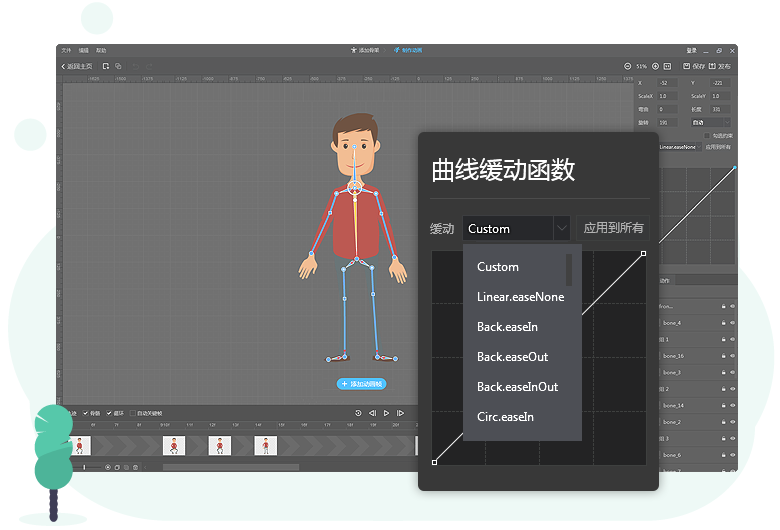Enable the 自动关键帧 checkbox

tap(133, 413)
